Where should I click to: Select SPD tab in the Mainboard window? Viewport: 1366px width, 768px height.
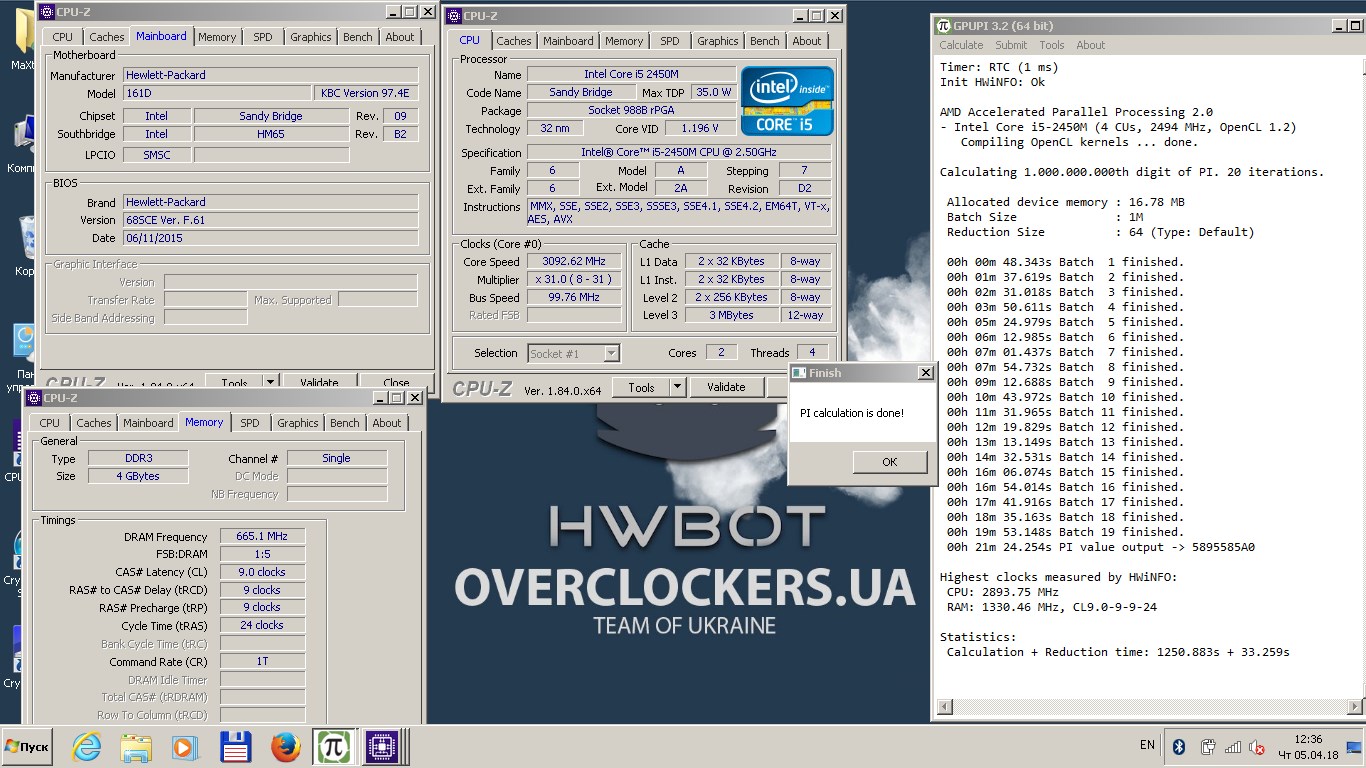[263, 37]
